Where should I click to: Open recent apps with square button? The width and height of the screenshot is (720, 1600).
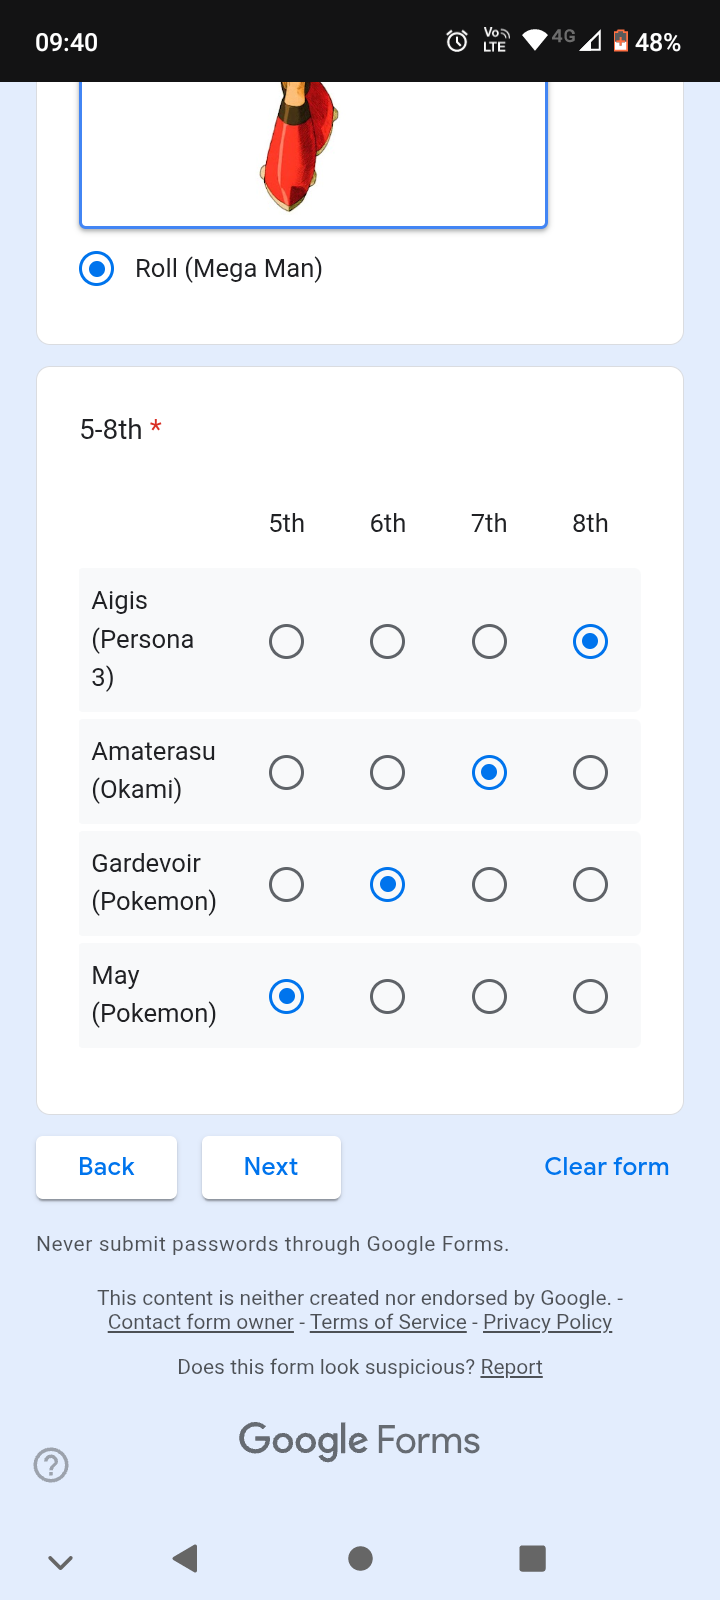(532, 1558)
